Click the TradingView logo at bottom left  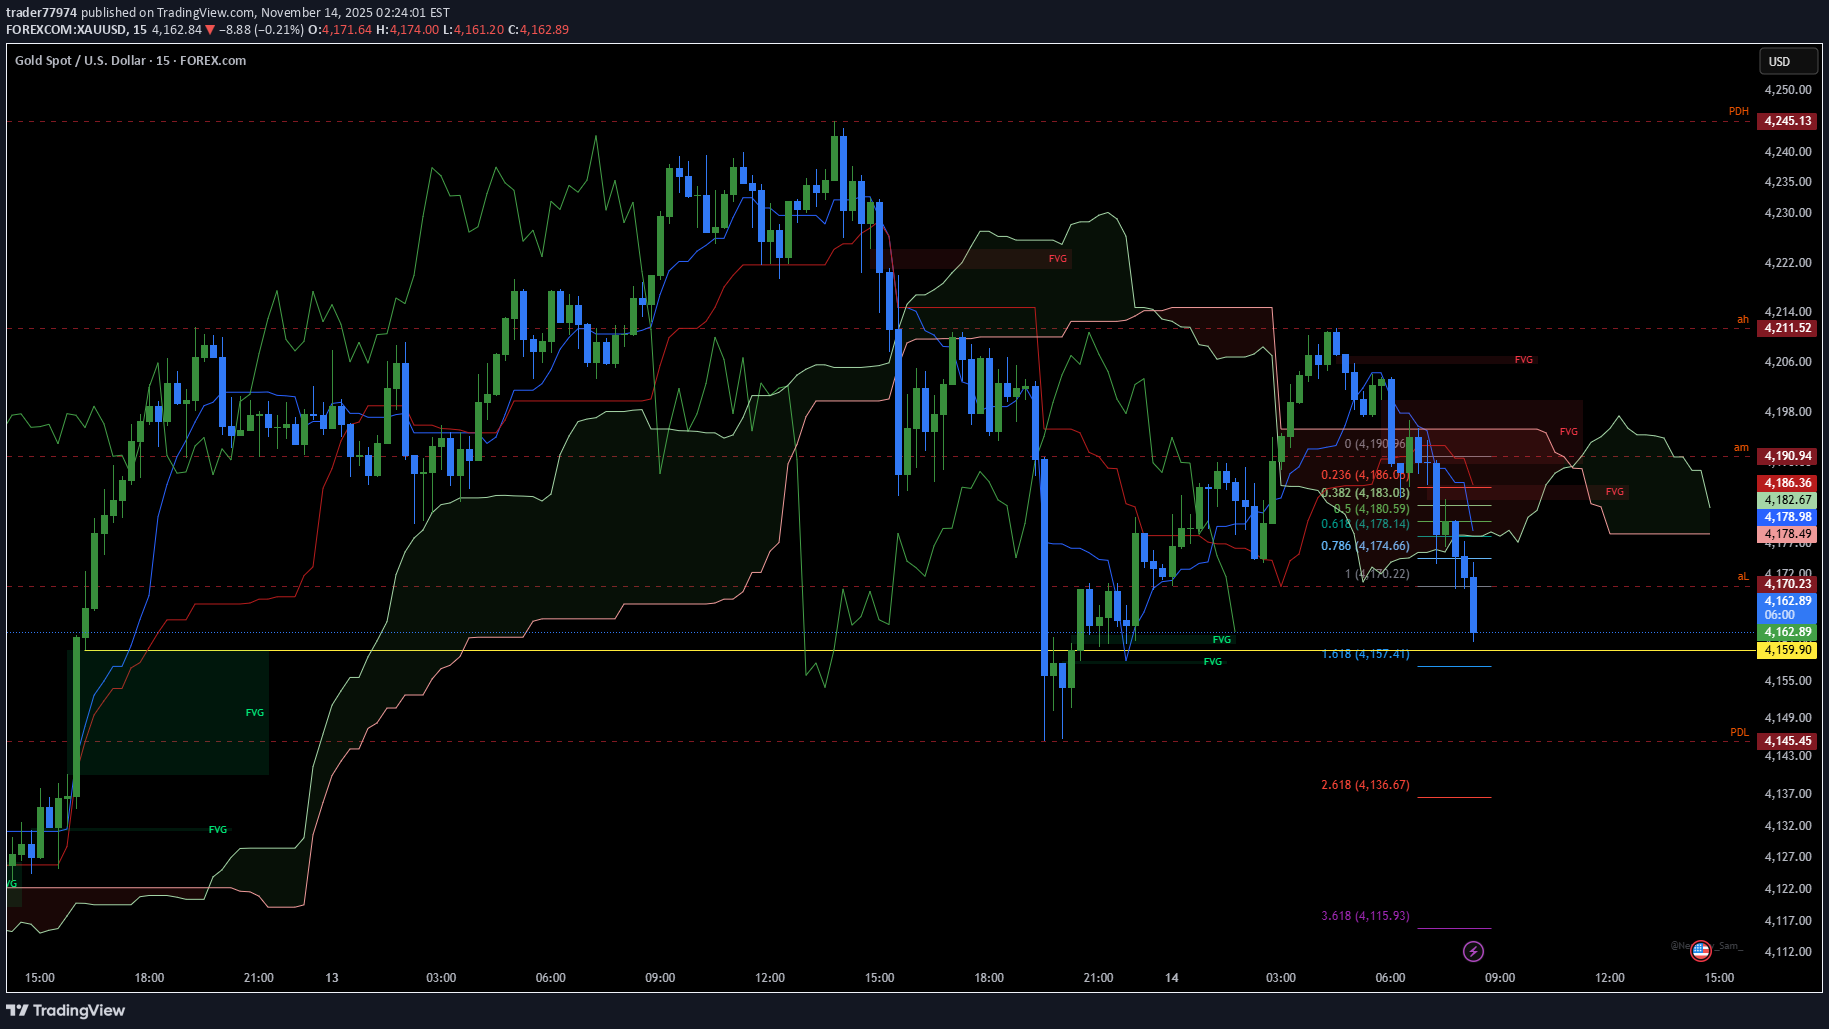pyautogui.click(x=67, y=1011)
